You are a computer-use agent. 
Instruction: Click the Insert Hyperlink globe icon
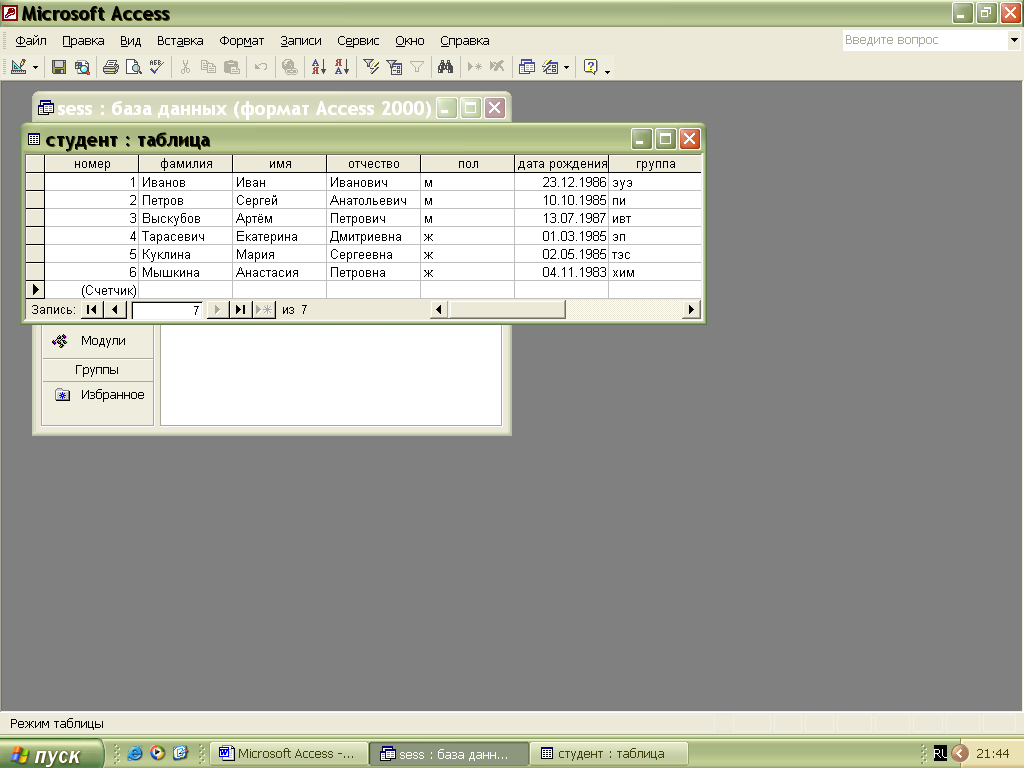[x=290, y=67]
